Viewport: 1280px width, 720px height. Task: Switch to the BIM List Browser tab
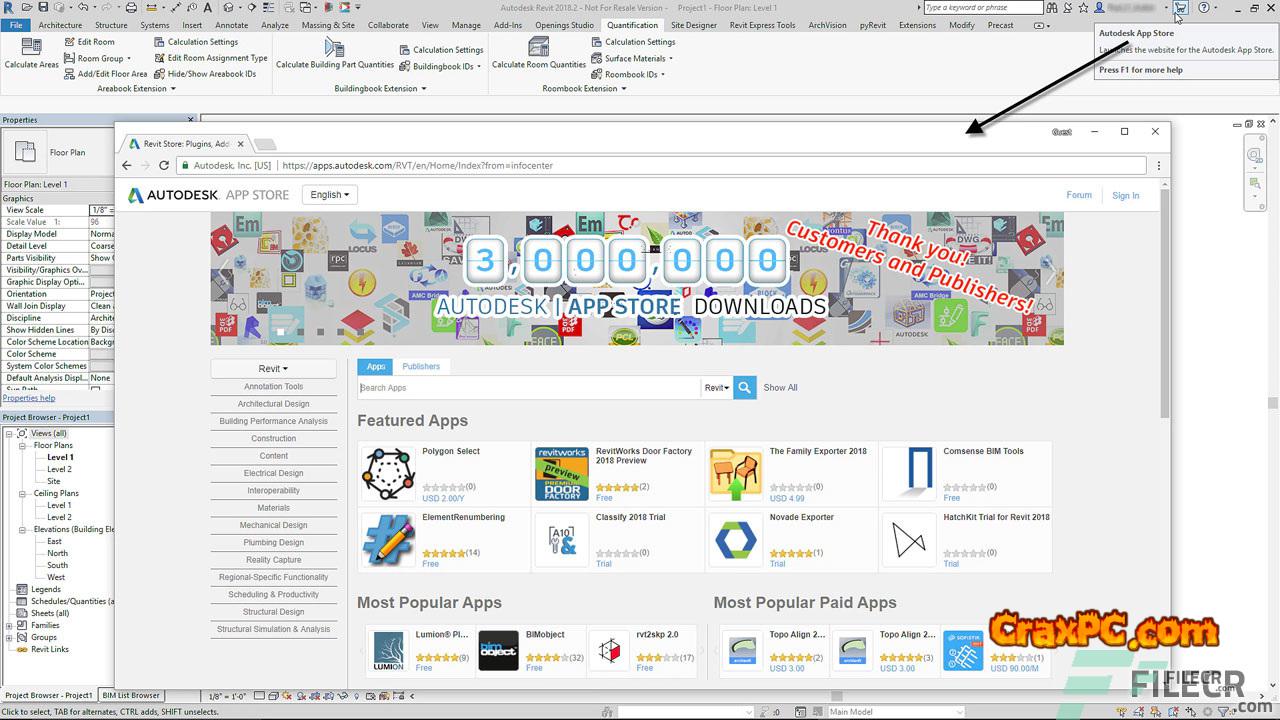131,695
